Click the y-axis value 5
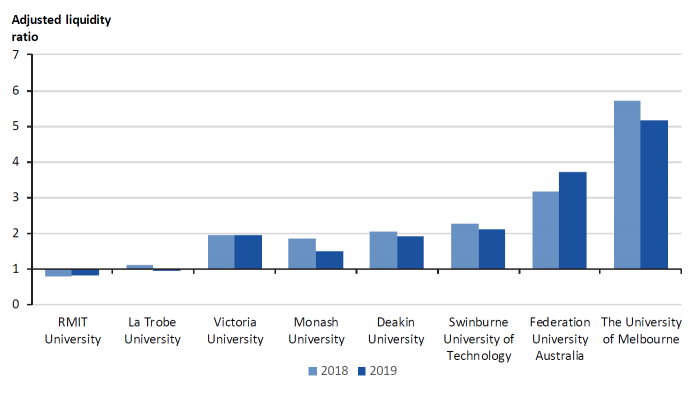This screenshot has width=700, height=394. click(x=16, y=126)
